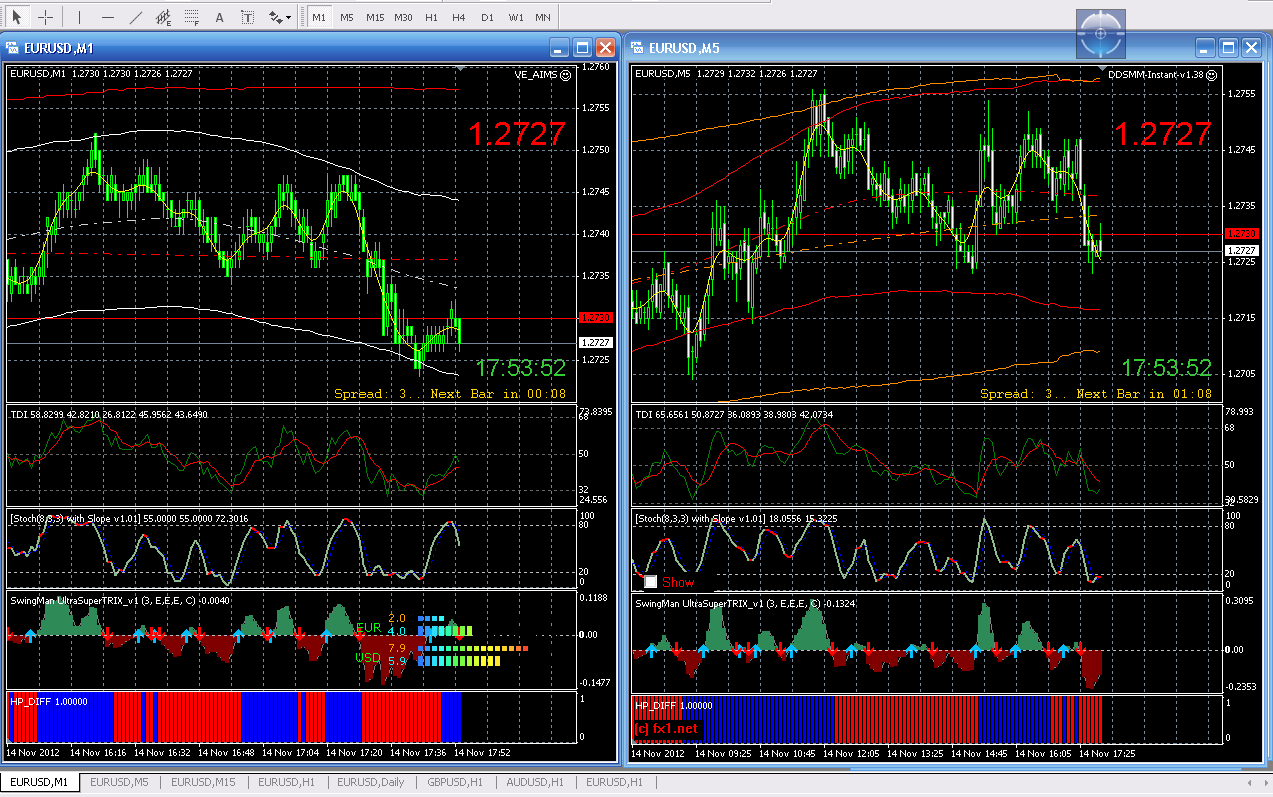Pick the trendline drawing tool
Image resolution: width=1273 pixels, height=797 pixels.
point(135,17)
